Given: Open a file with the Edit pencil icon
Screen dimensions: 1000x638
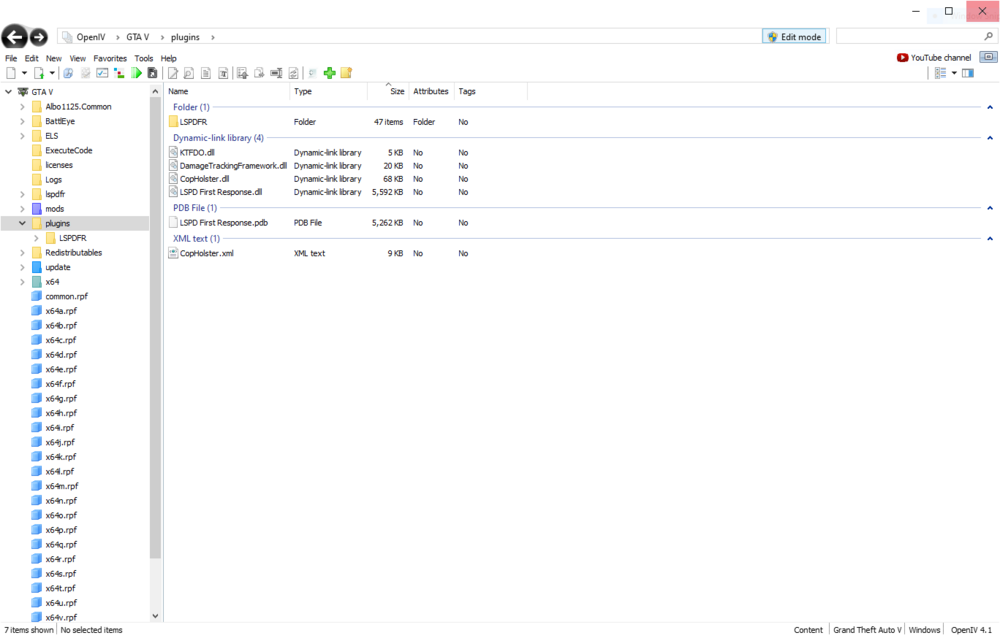Looking at the screenshot, I should tap(171, 73).
